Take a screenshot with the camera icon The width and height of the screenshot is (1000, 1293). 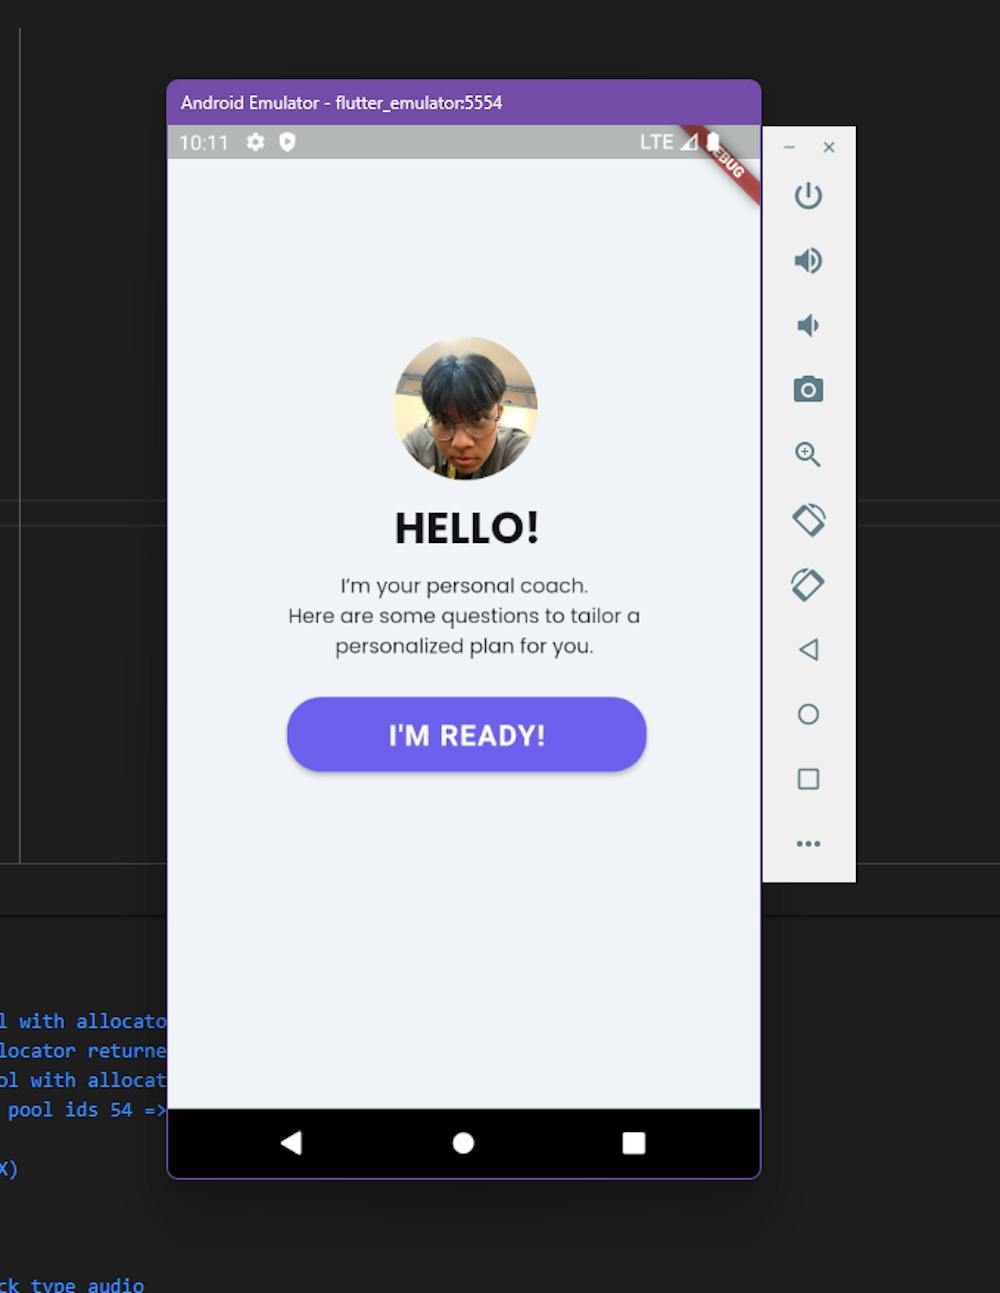808,390
